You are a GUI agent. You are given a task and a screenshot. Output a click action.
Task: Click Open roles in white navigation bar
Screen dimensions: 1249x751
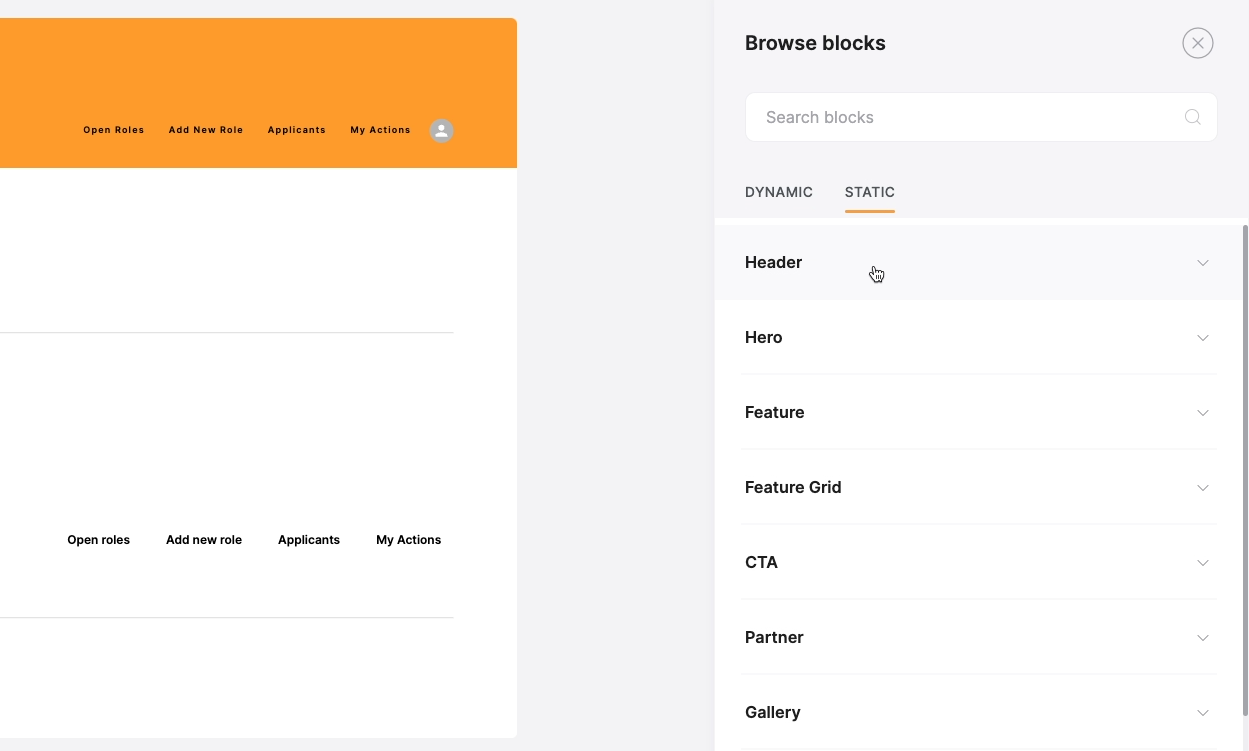pyautogui.click(x=99, y=540)
